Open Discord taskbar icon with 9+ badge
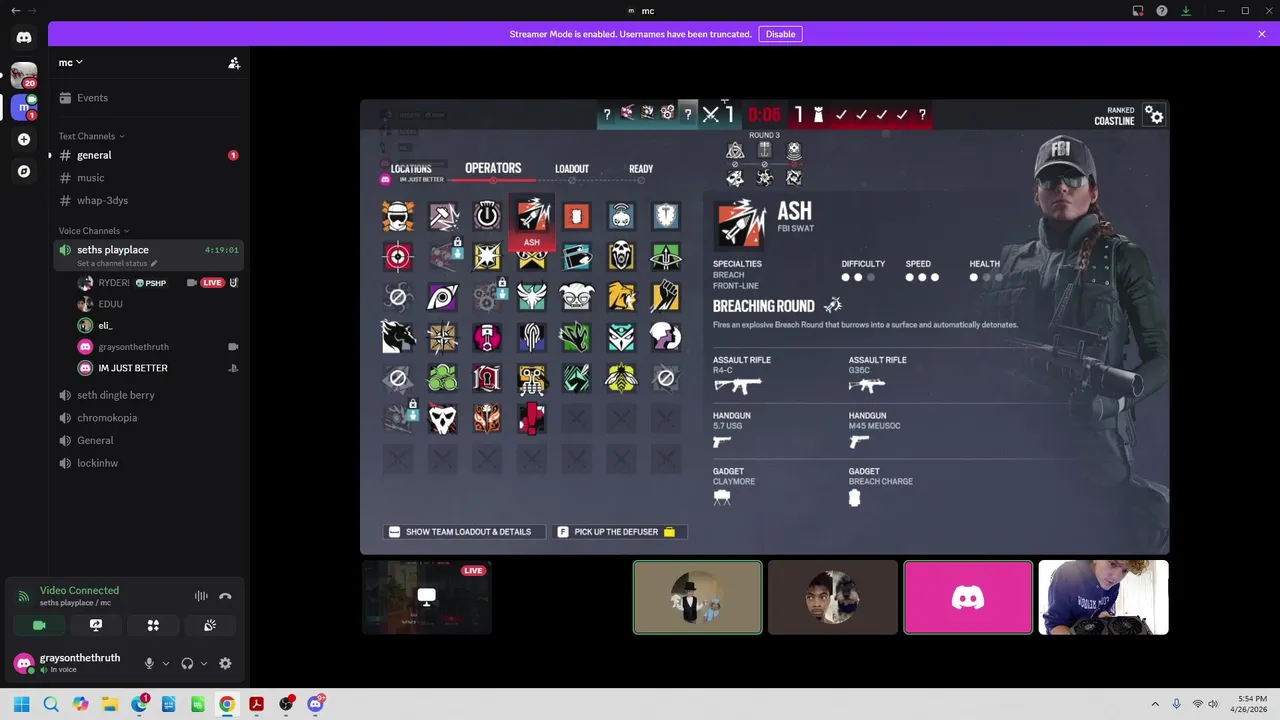This screenshot has height=720, width=1280. click(316, 704)
